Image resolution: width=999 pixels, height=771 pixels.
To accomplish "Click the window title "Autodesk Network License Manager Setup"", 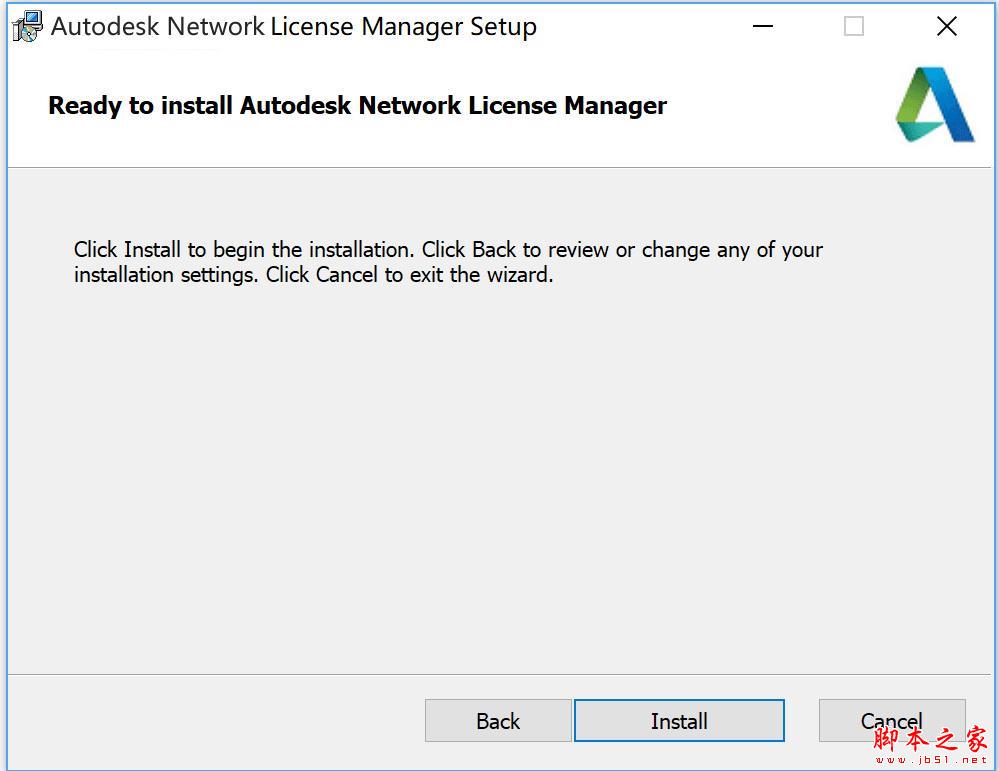I will click(x=293, y=27).
